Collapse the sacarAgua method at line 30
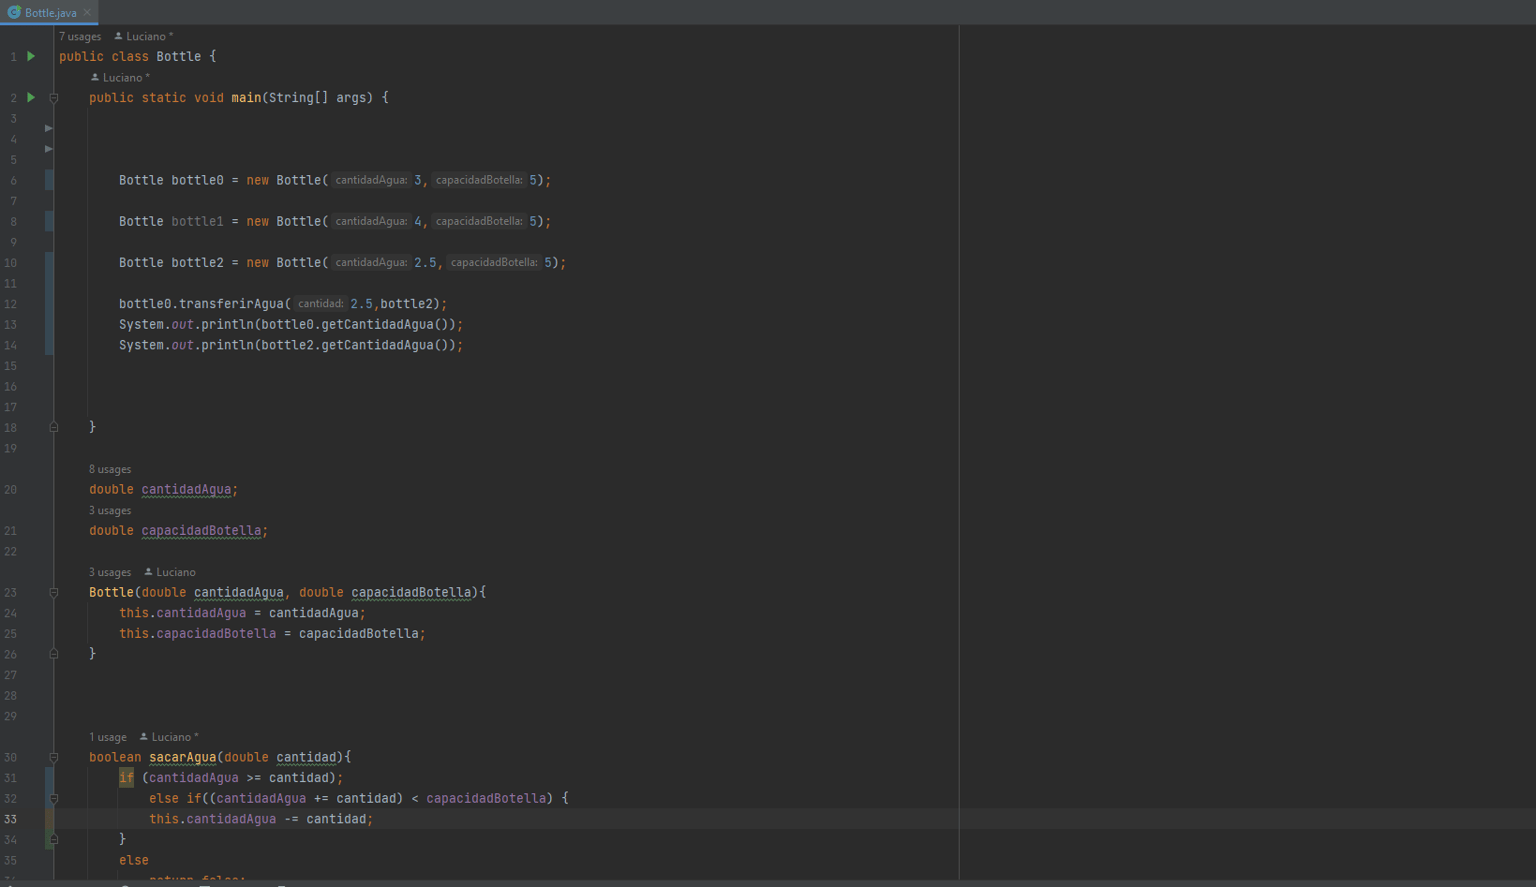1536x887 pixels. pos(54,757)
